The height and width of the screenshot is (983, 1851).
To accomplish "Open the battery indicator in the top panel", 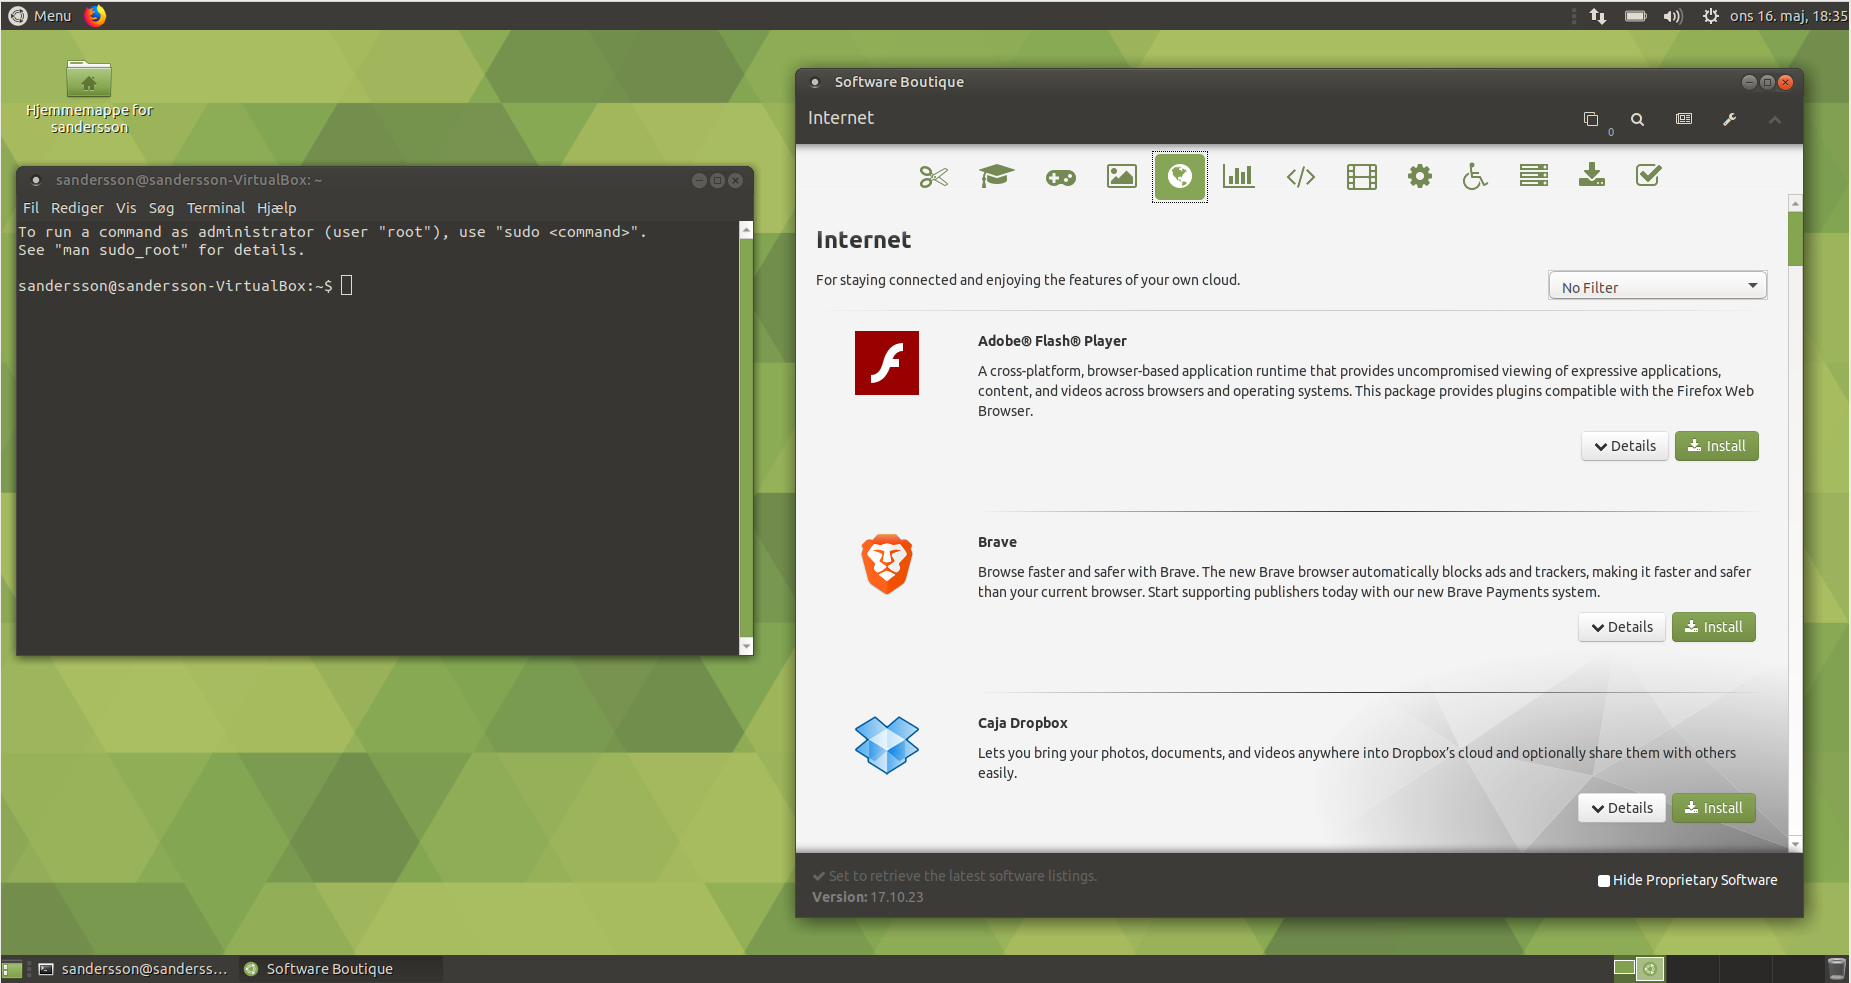I will [1636, 16].
